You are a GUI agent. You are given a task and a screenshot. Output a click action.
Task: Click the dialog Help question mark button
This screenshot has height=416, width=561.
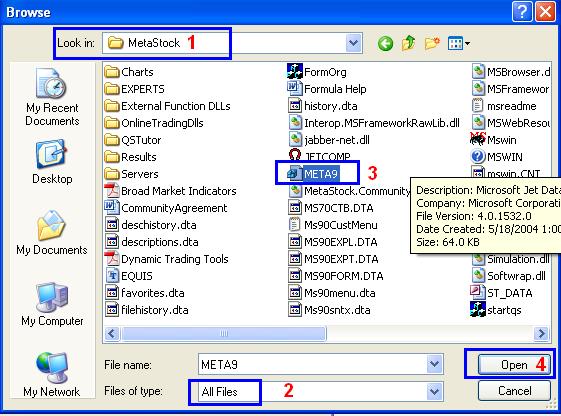pos(522,12)
